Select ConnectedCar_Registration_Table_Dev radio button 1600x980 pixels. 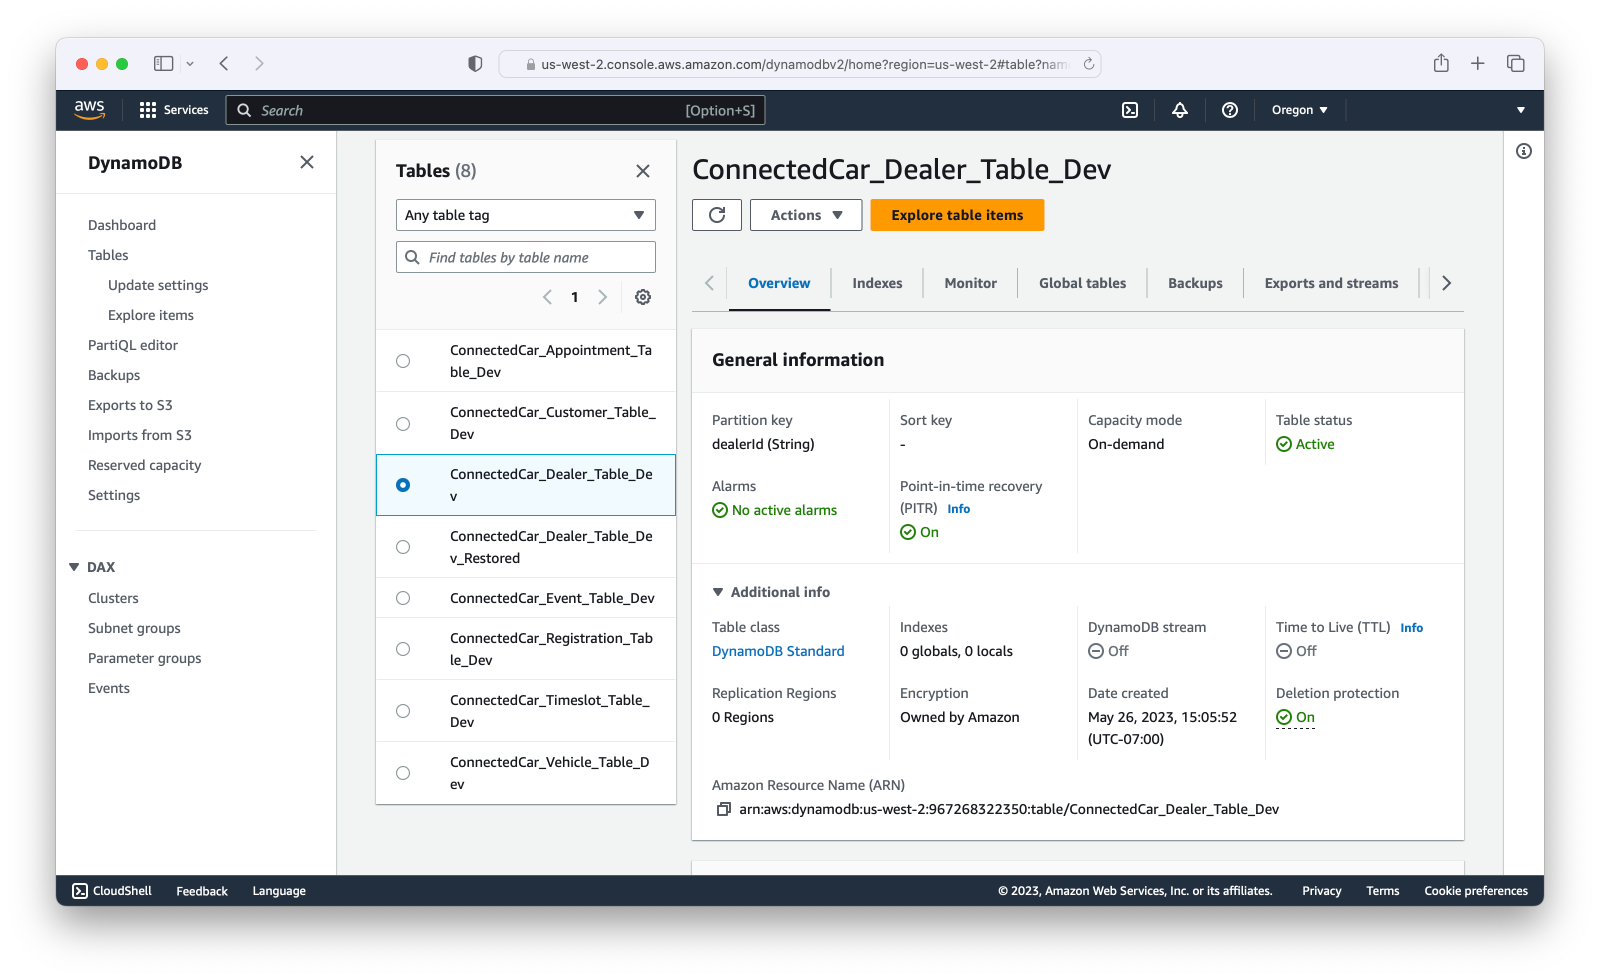pos(403,649)
